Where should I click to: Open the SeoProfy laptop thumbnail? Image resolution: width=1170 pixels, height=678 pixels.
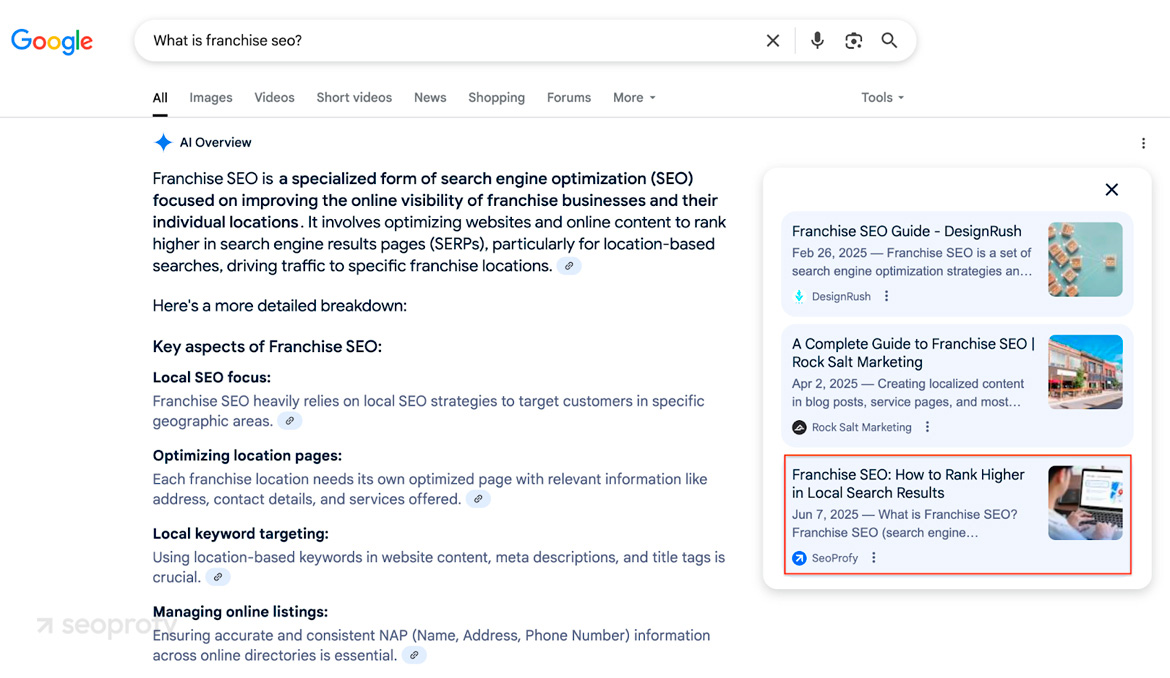1085,503
